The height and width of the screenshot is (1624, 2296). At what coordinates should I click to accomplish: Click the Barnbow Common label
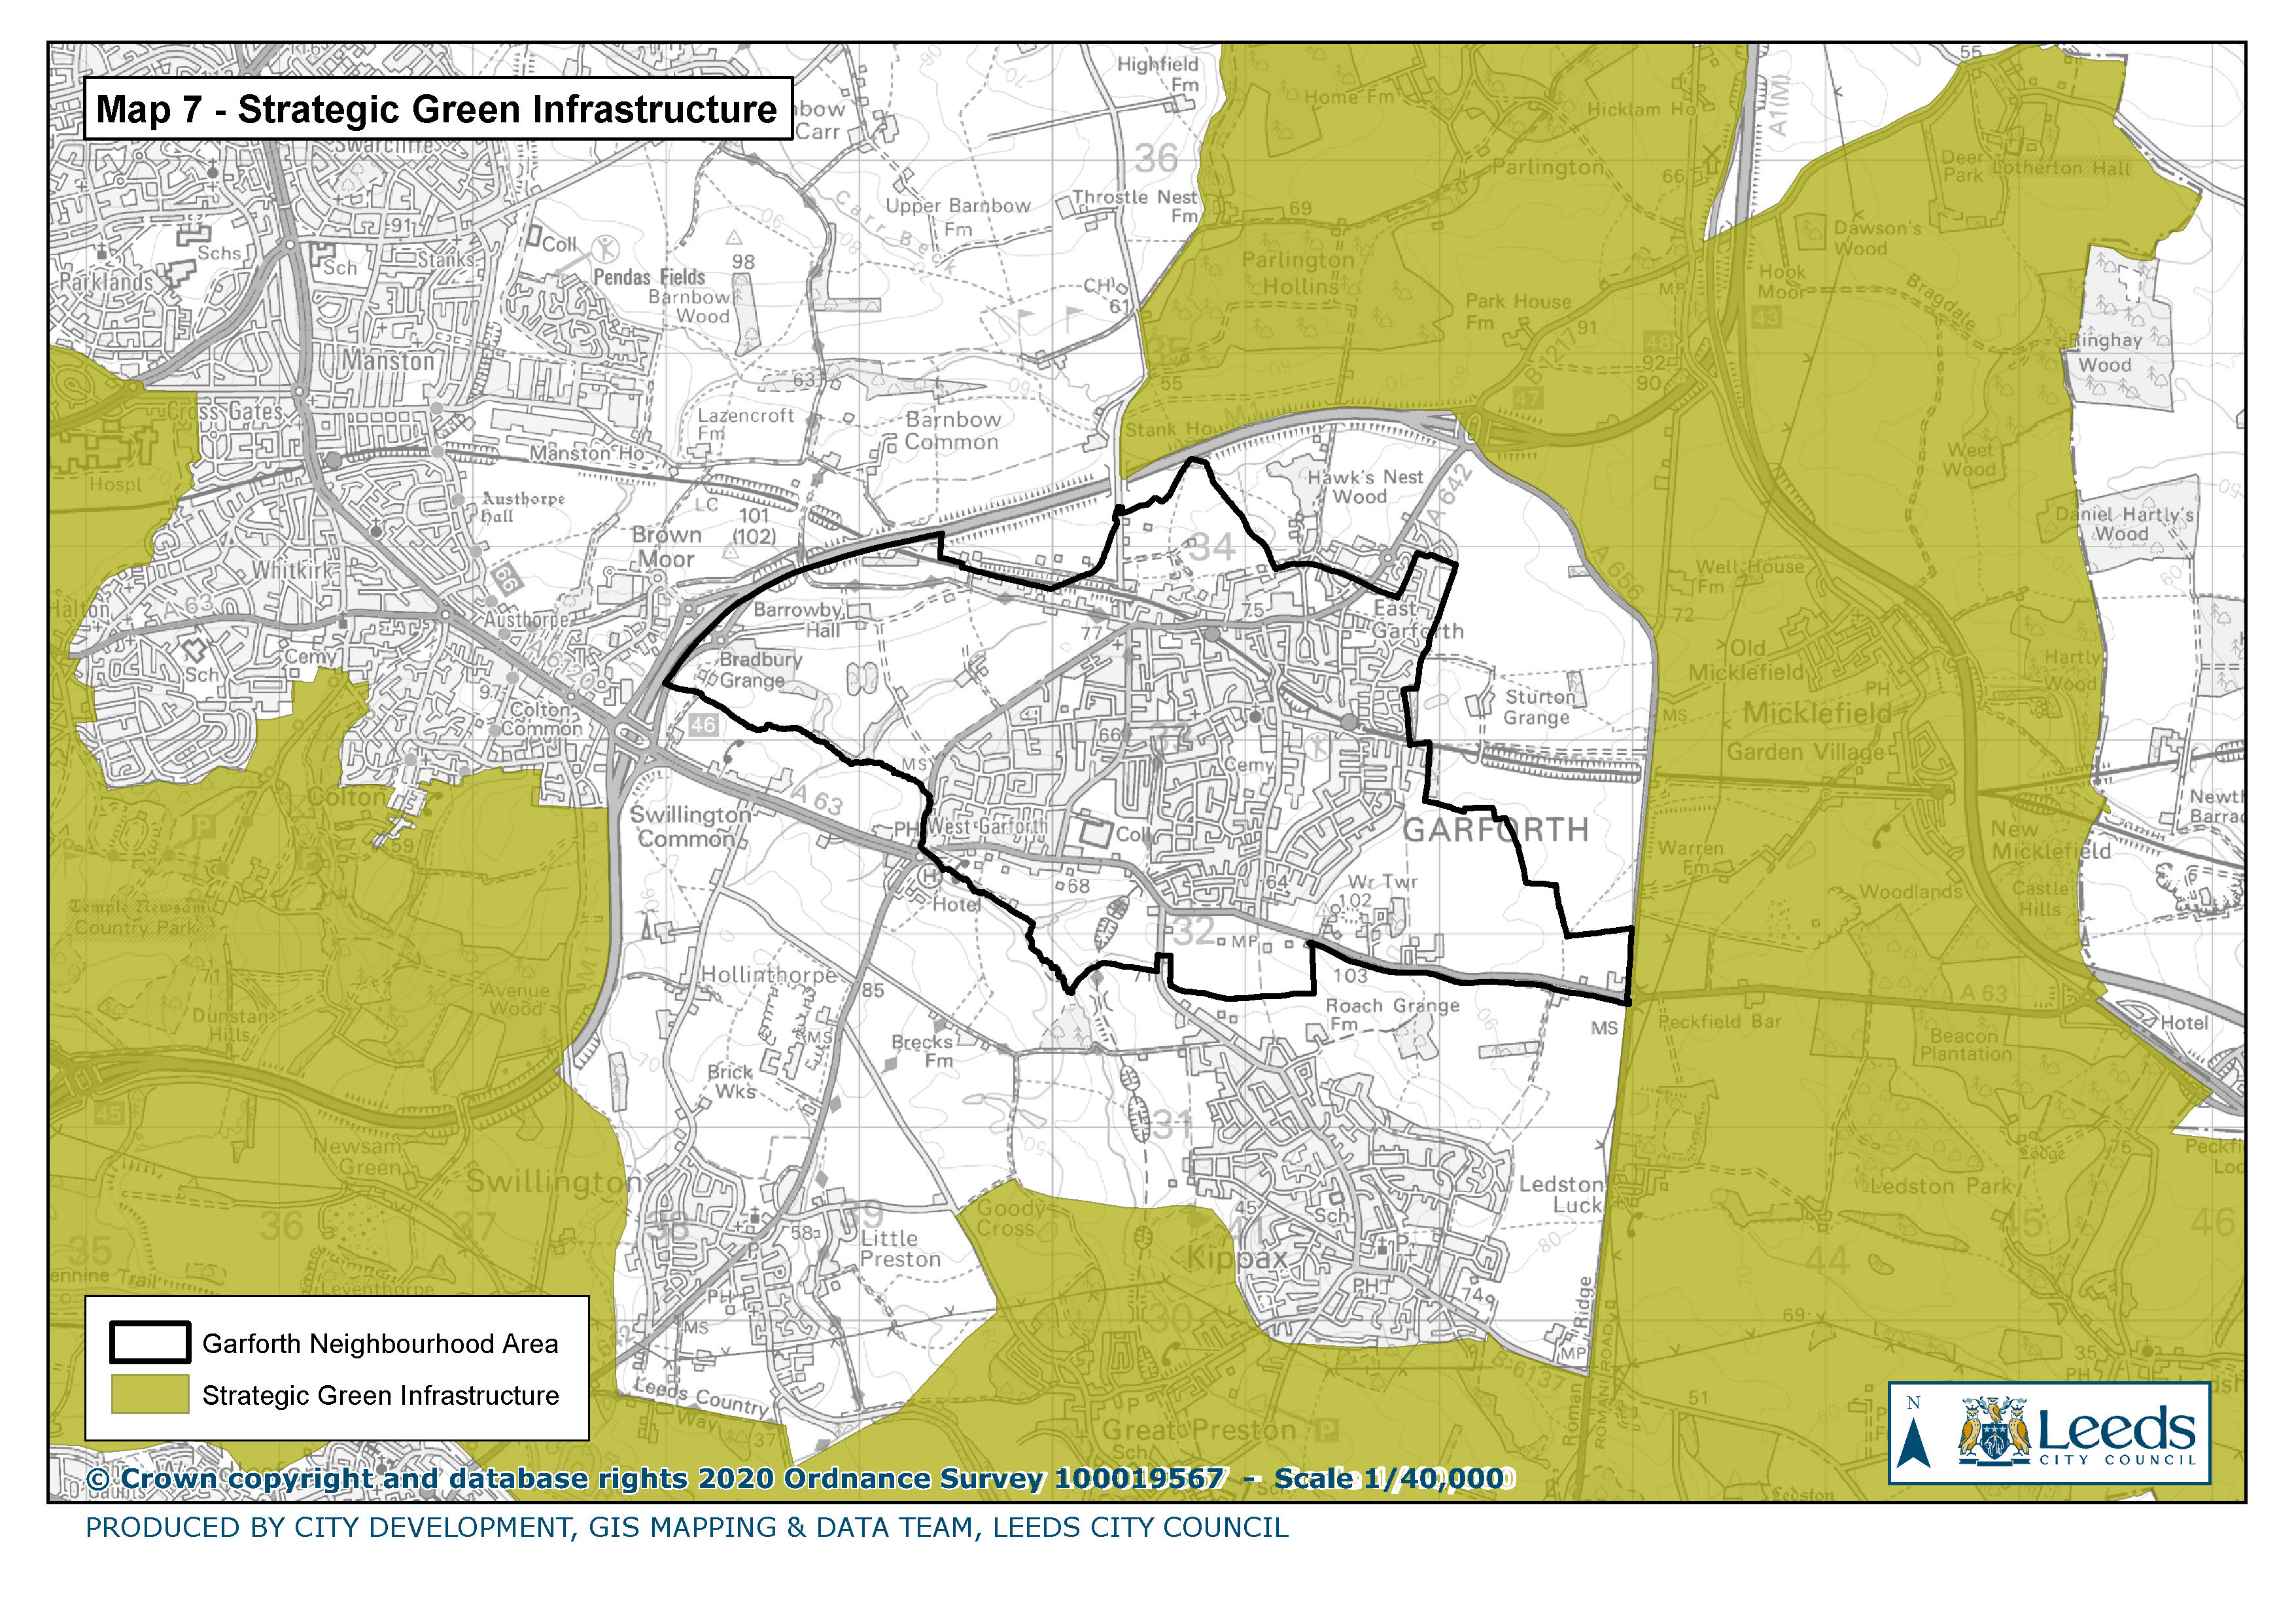point(952,431)
